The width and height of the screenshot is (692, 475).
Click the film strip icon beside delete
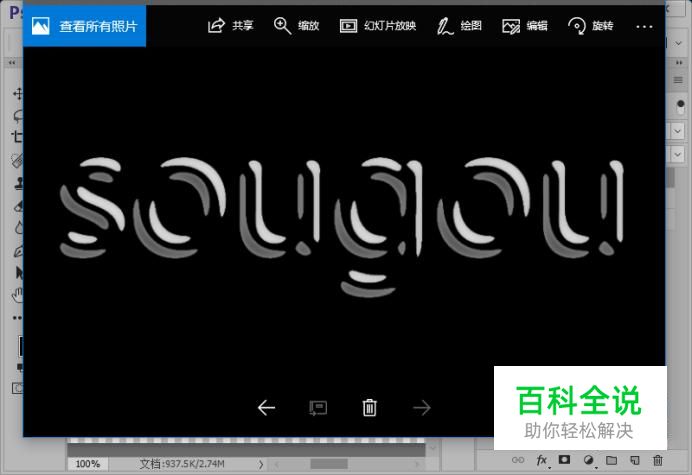point(318,408)
